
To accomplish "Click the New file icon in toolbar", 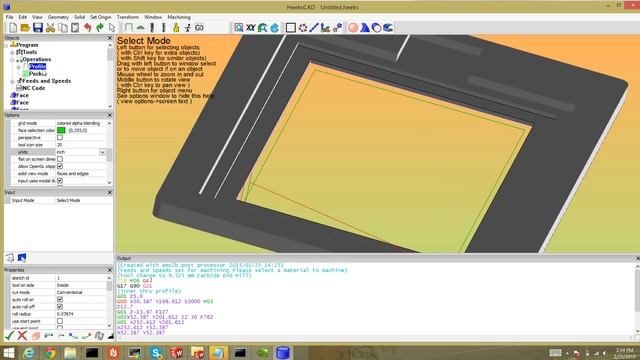I will [x=13, y=27].
